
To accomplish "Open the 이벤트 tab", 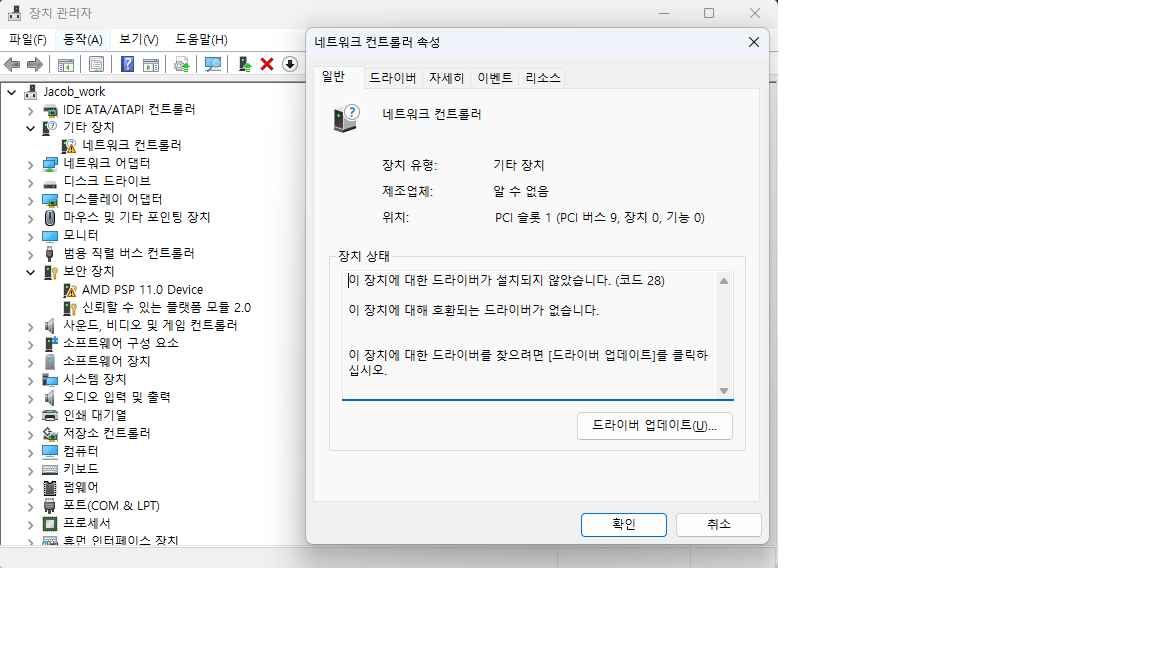I will click(x=494, y=78).
